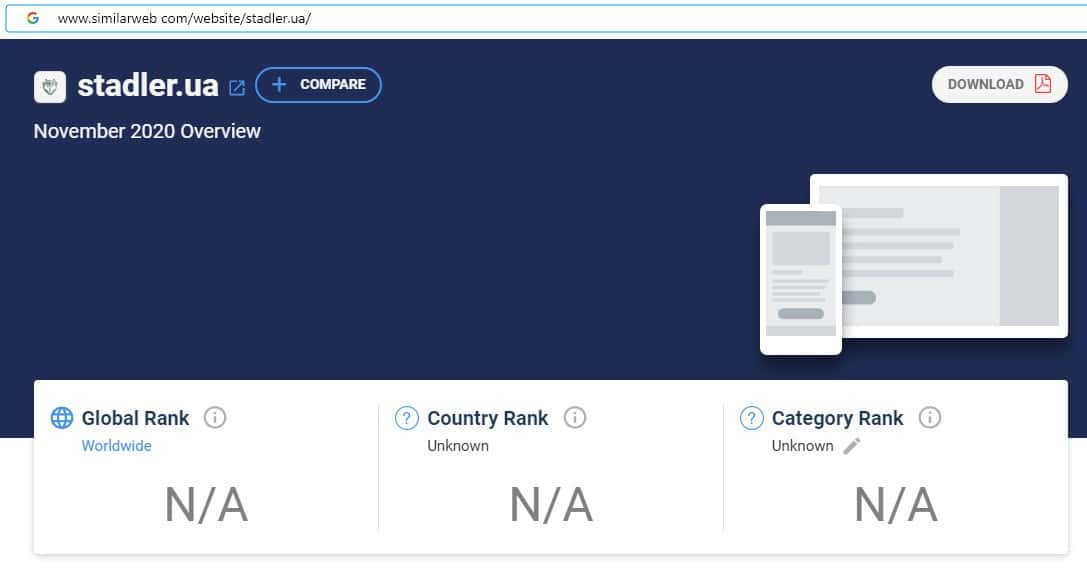This screenshot has width=1087, height=569.
Task: Click the Google icon in address bar
Action: point(33,18)
